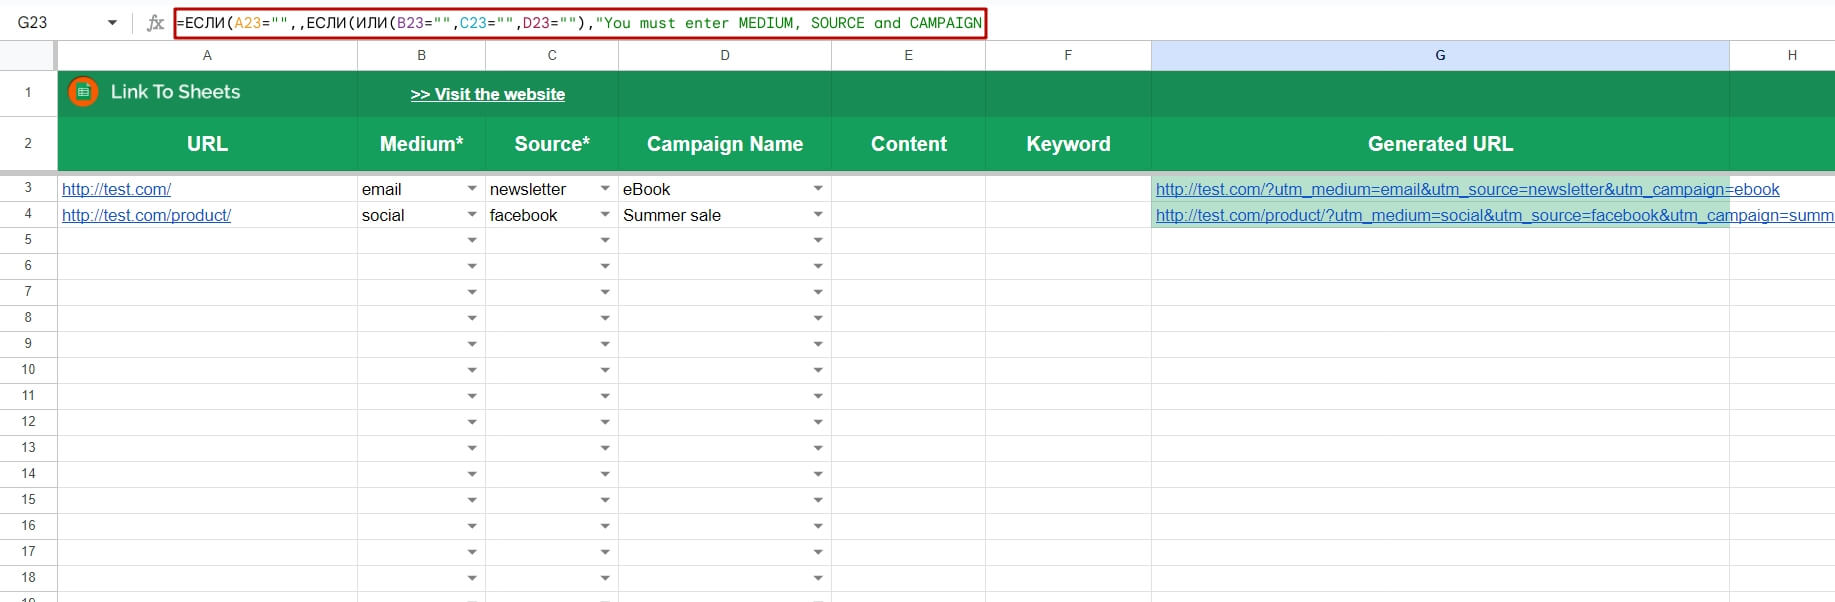Expand the Source dropdown showing facebook

[605, 215]
